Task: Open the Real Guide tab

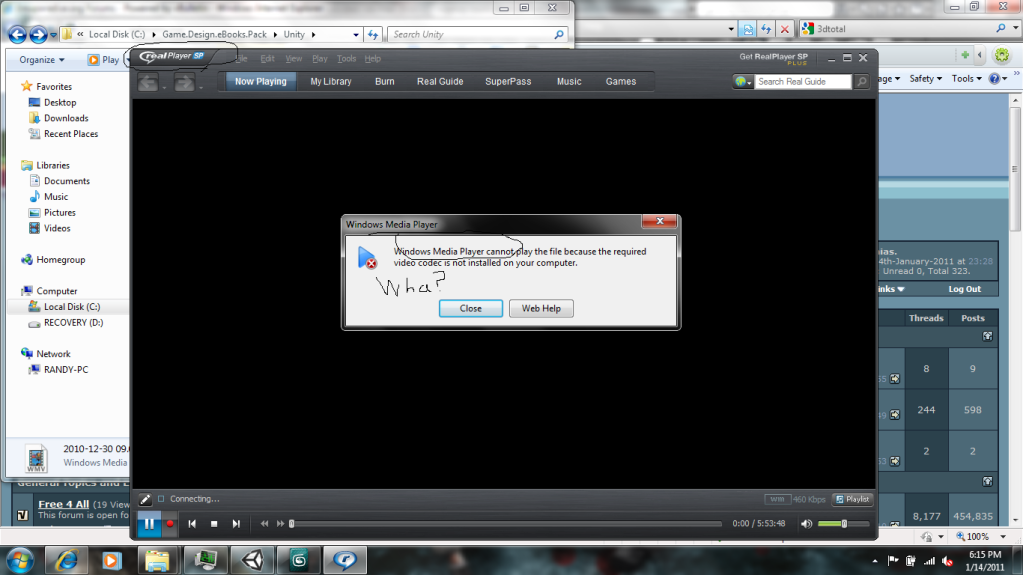Action: [440, 82]
